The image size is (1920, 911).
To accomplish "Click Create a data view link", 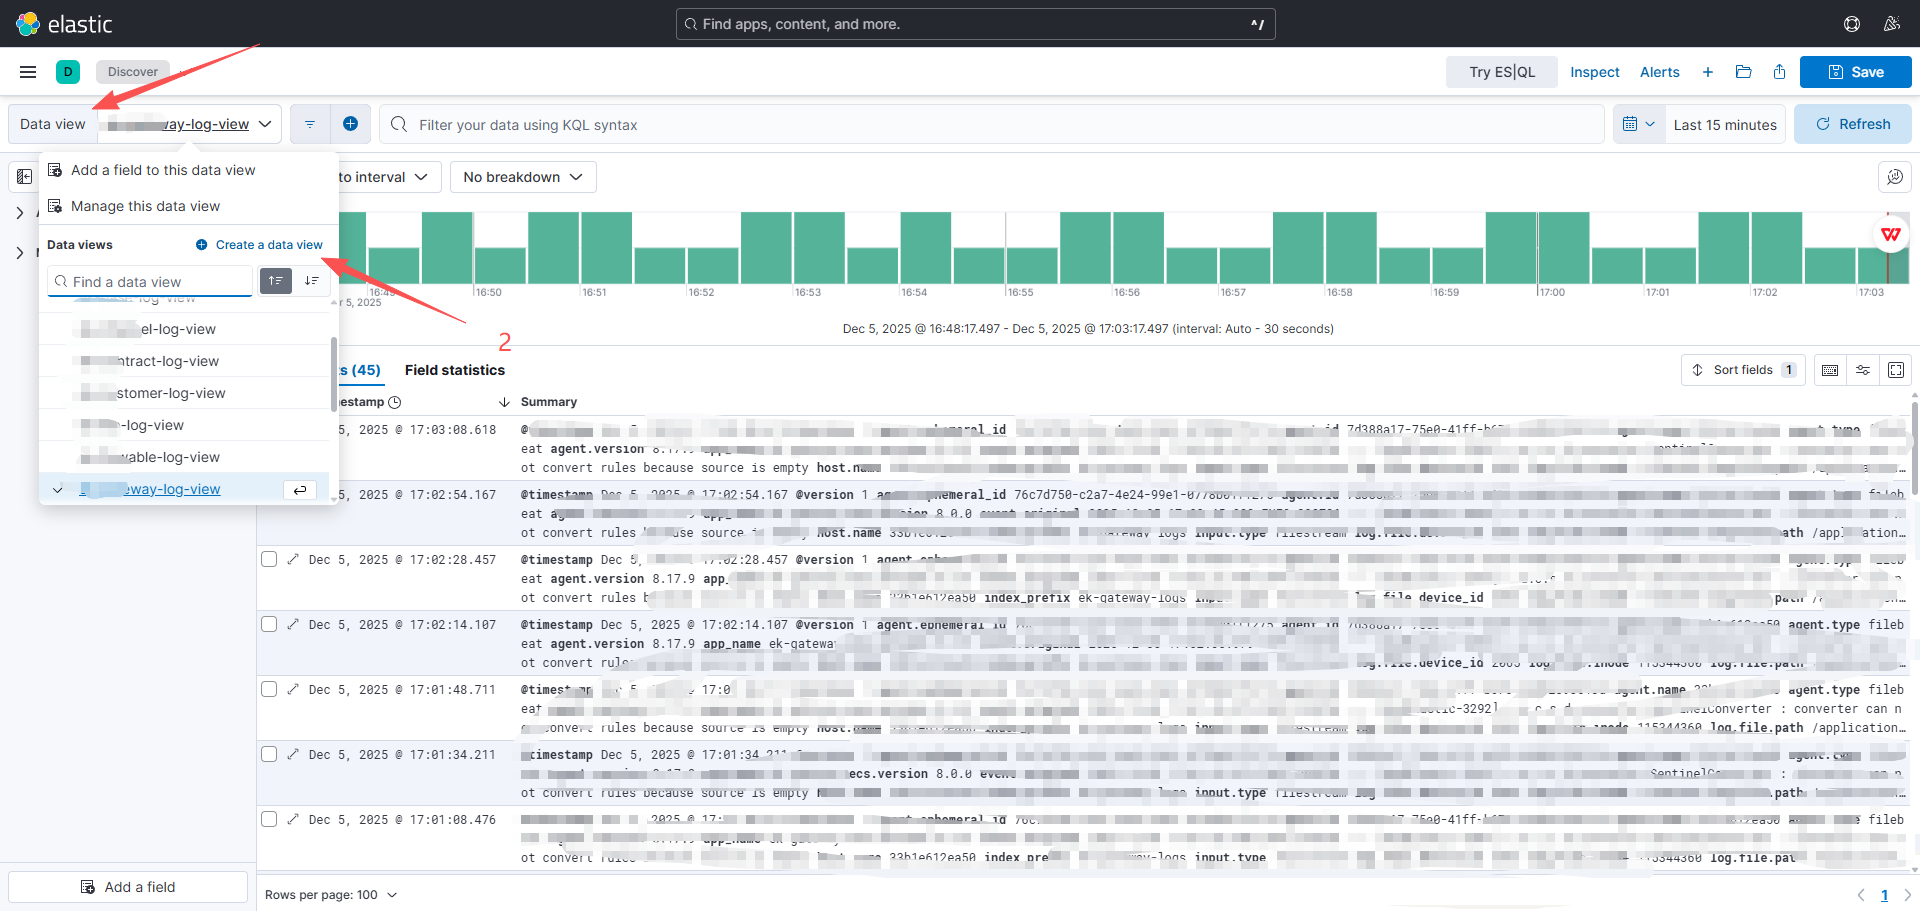I will [x=259, y=245].
